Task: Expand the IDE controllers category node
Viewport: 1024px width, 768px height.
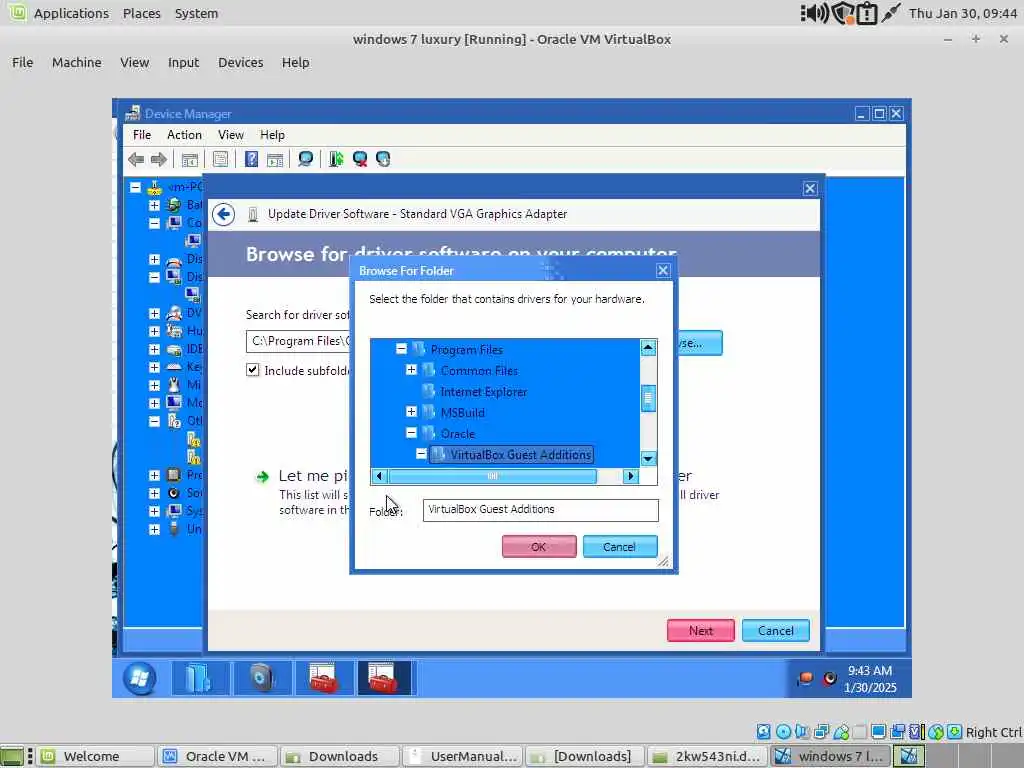Action: tap(154, 349)
